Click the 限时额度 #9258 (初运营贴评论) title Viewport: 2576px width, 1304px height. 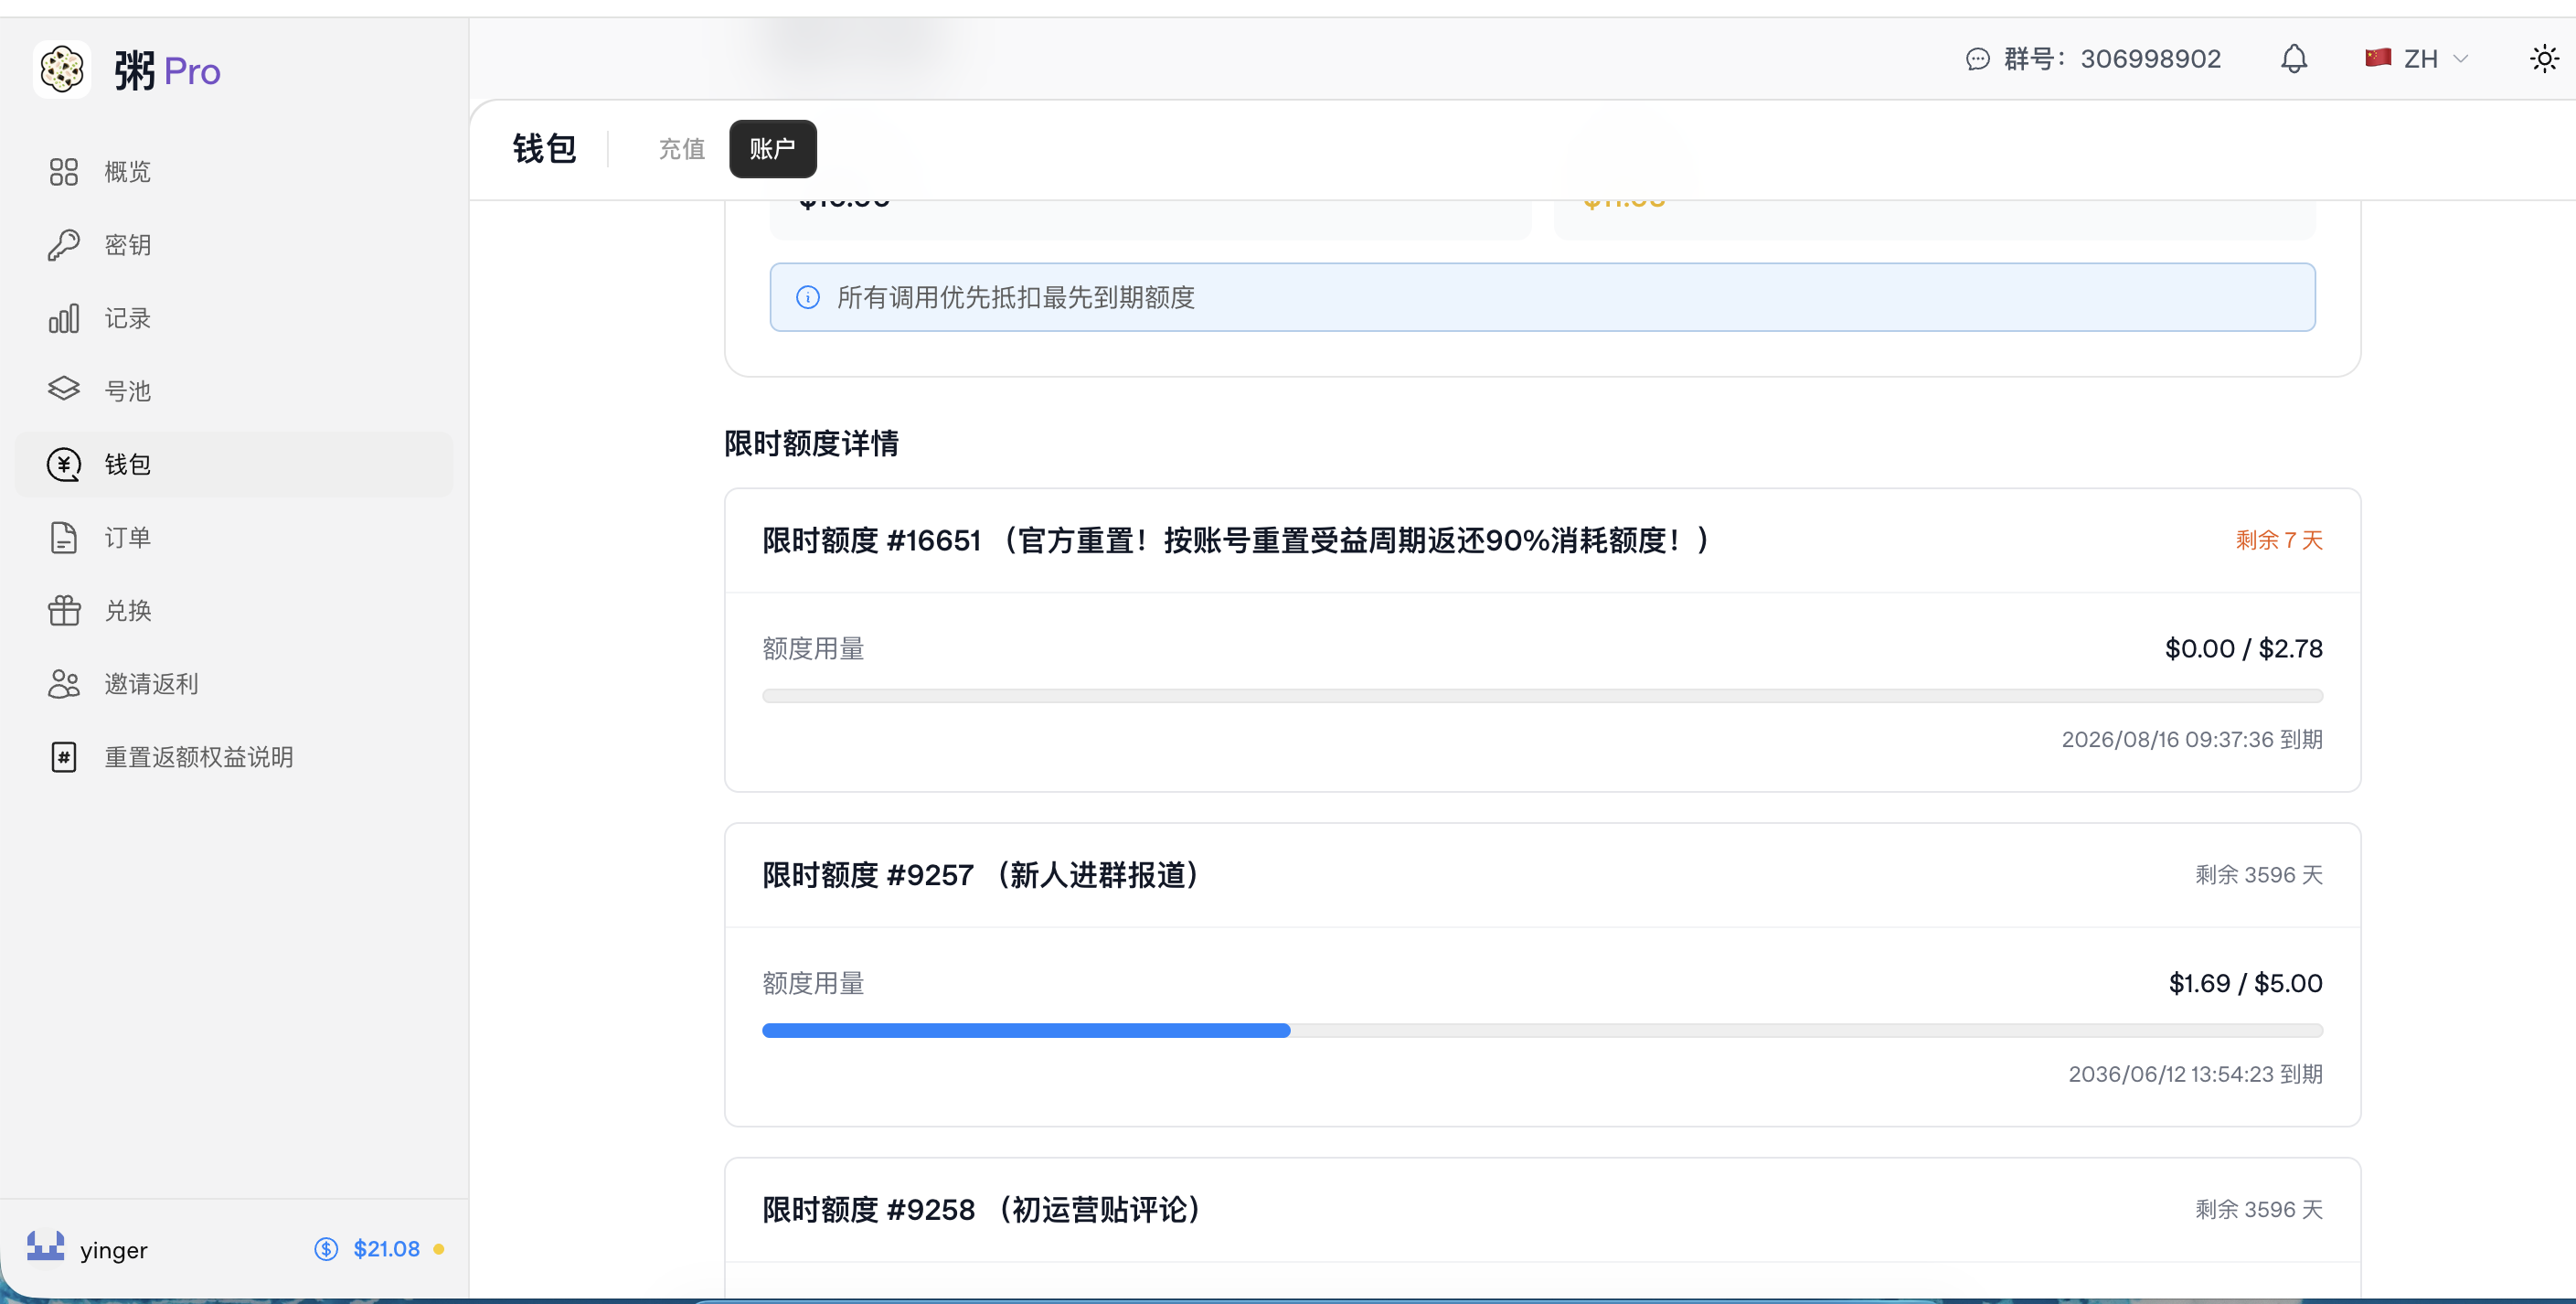[x=982, y=1210]
